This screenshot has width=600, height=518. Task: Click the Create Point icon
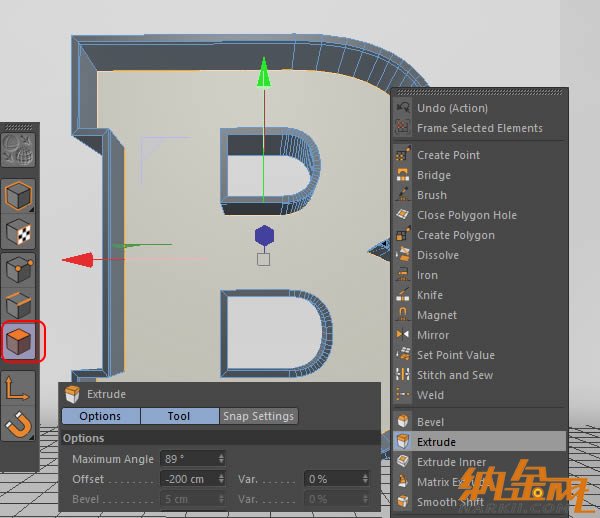pos(403,154)
